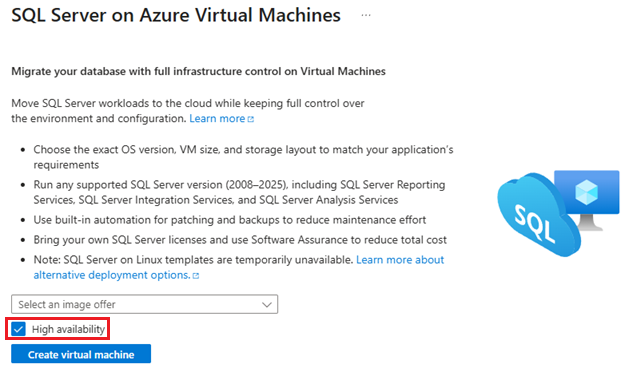Click the SQL cloud VM illustration
The image size is (629, 367).
tap(558, 213)
